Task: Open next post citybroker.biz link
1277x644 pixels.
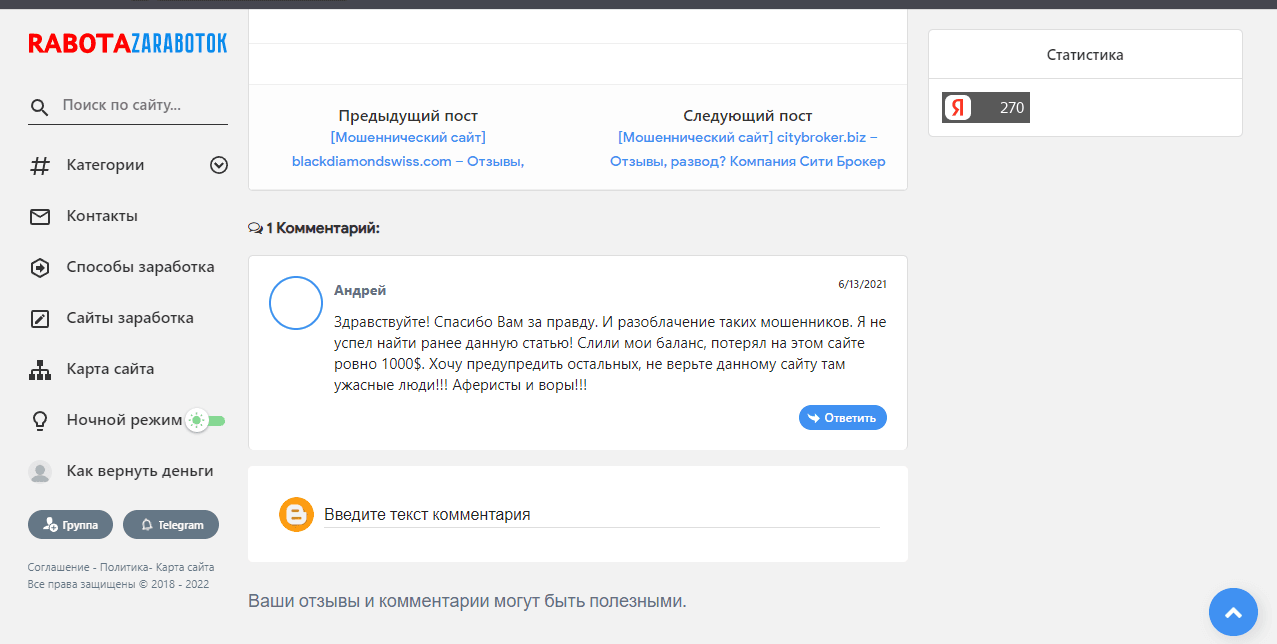Action: [747, 149]
